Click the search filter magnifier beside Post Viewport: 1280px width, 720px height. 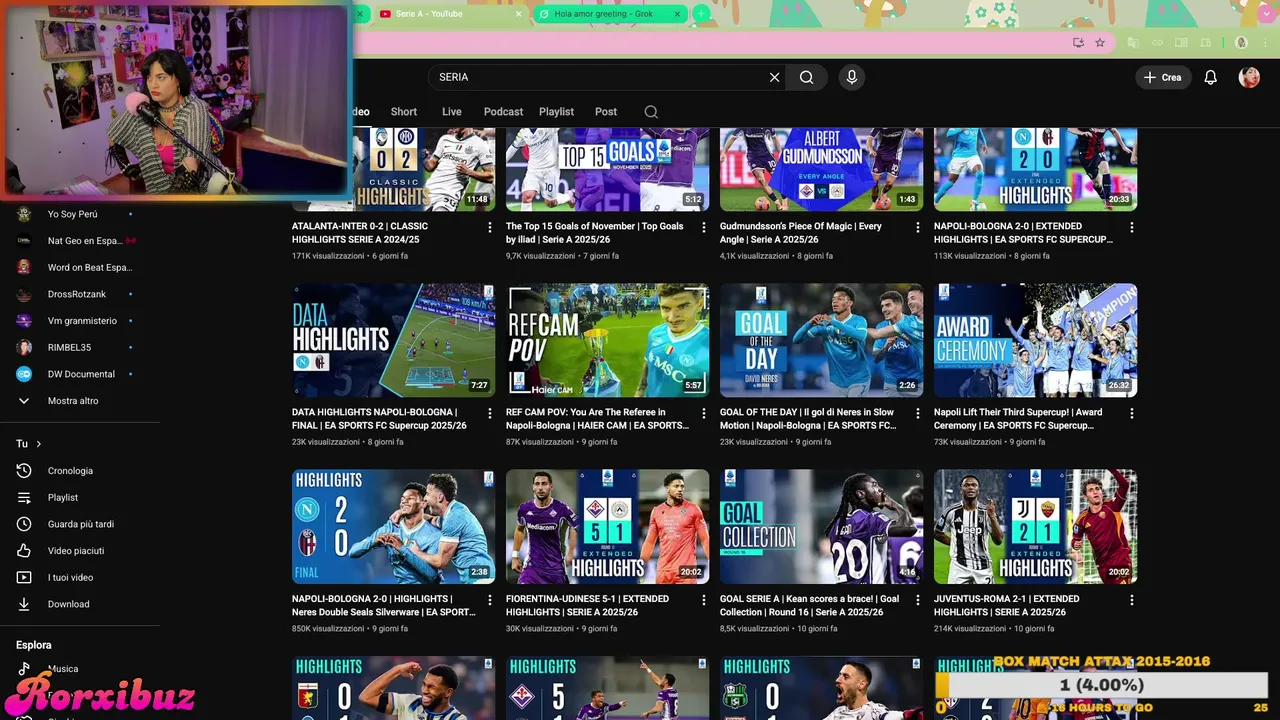(651, 112)
